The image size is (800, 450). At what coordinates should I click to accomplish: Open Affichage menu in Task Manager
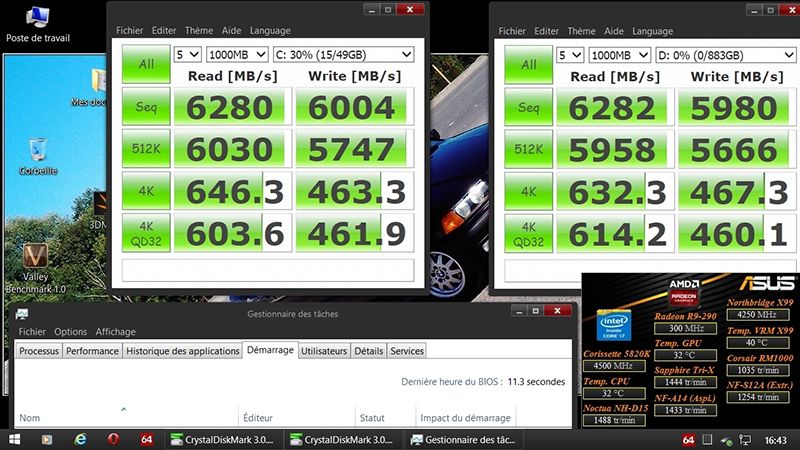[x=115, y=332]
